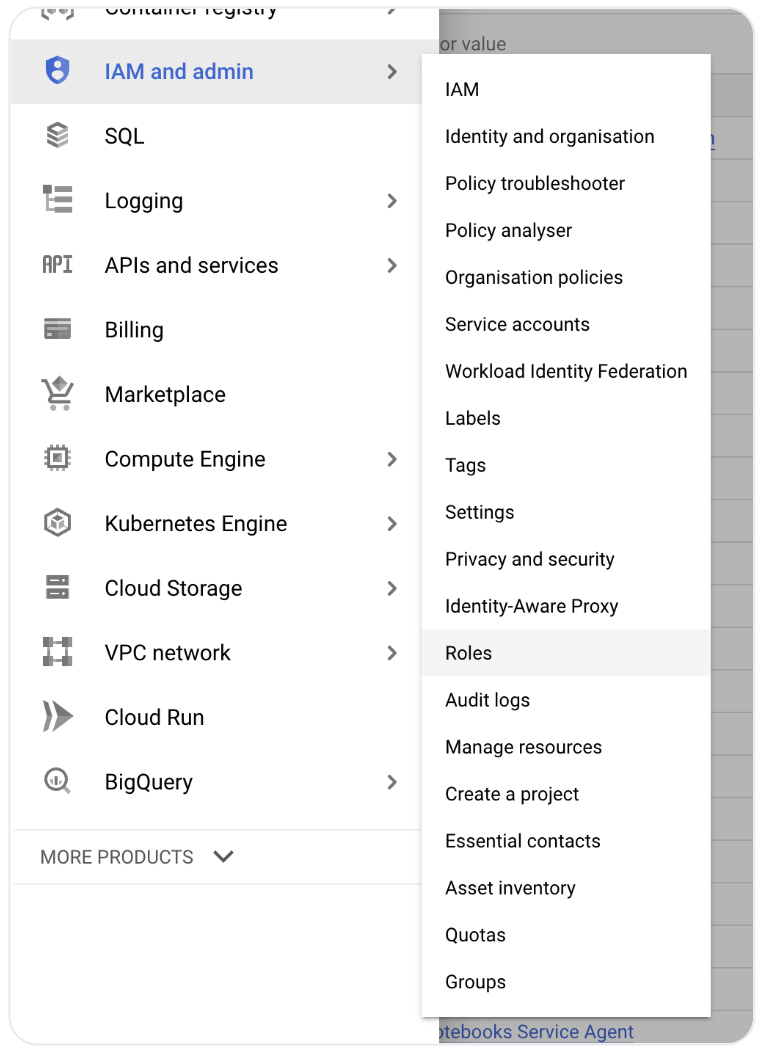Screen dimensions: 764x1054
Task: Click the APIs and services API icon
Action: (57, 265)
